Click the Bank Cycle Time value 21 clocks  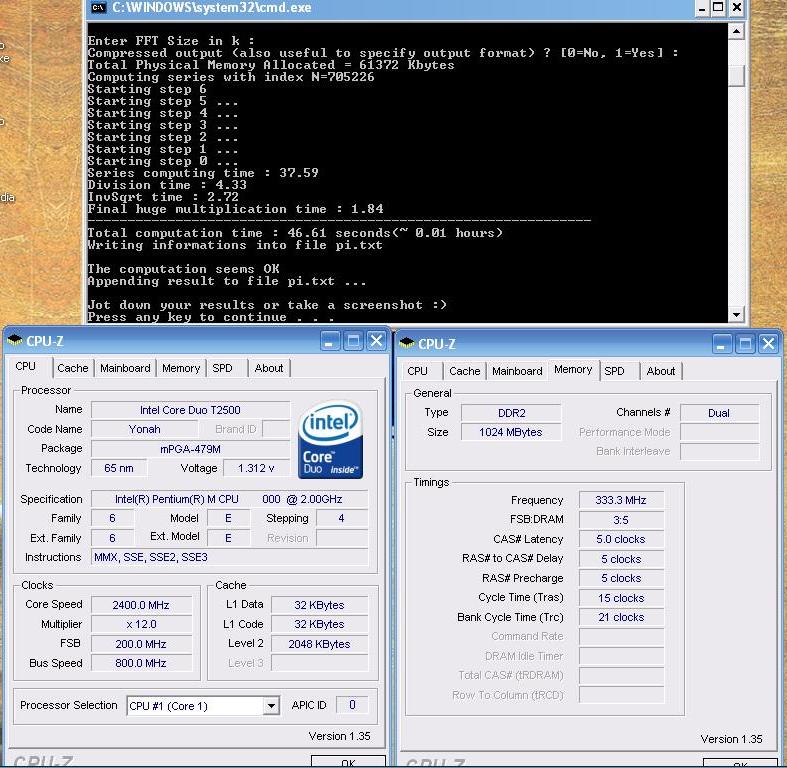coord(621,617)
